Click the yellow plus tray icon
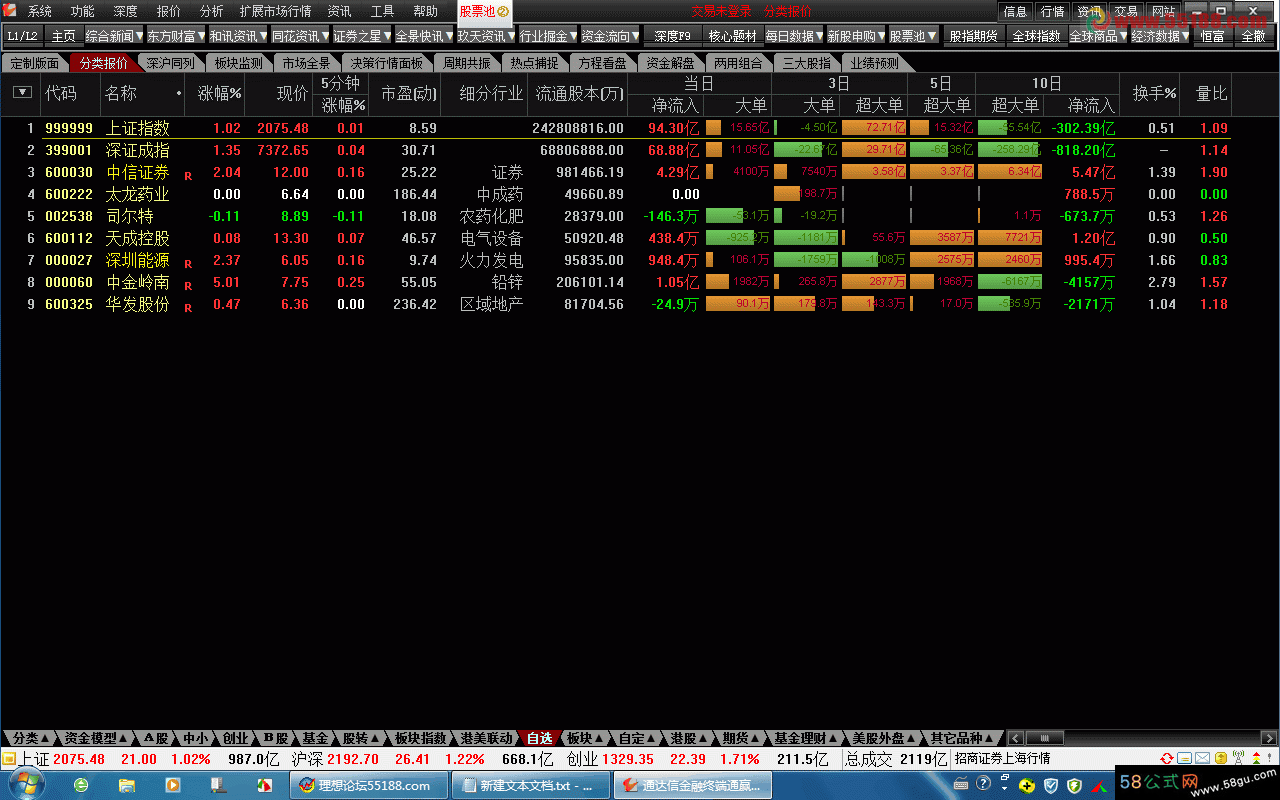This screenshot has height=800, width=1280. (x=1027, y=786)
